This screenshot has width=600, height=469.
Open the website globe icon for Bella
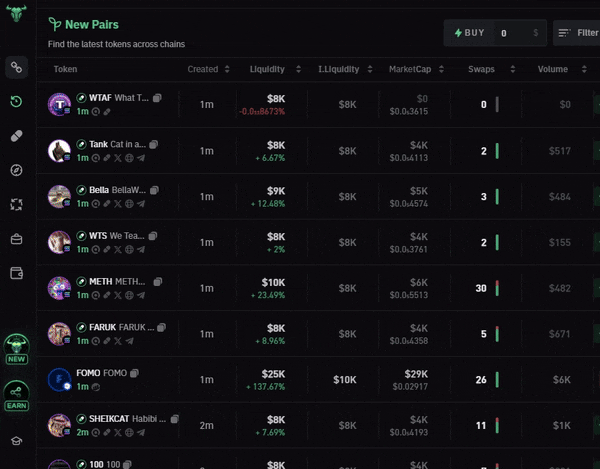(129, 204)
